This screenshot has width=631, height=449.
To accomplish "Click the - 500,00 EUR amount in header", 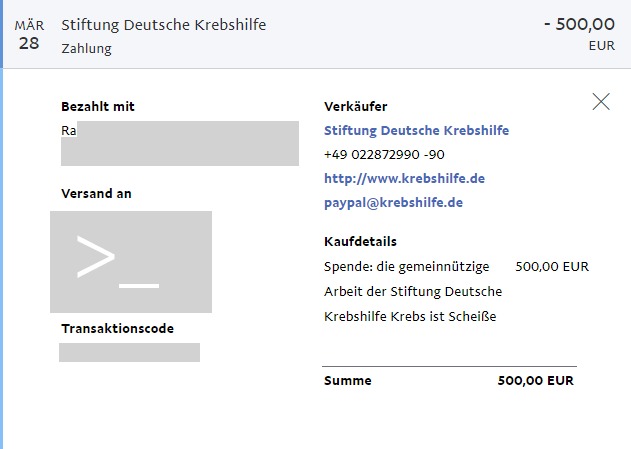I will 579,34.
